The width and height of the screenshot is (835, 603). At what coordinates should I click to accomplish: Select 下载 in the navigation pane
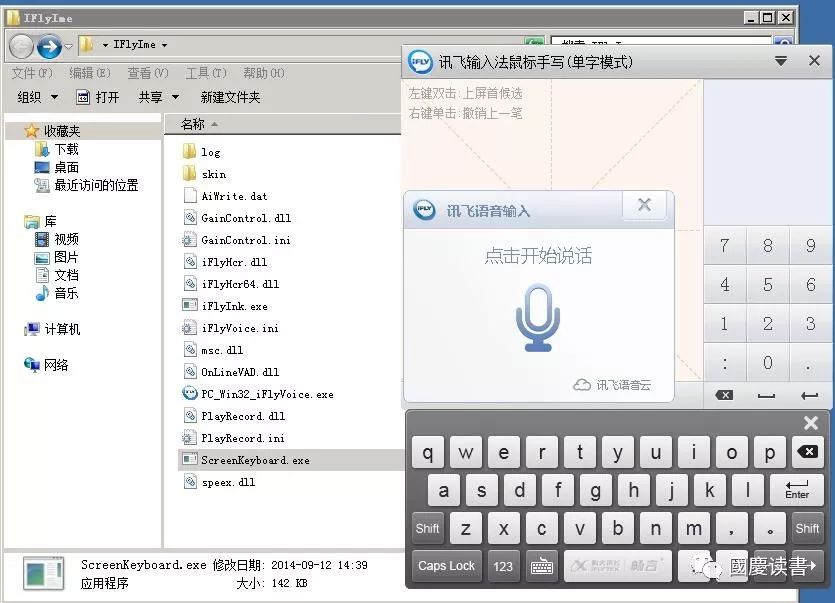tap(66, 149)
